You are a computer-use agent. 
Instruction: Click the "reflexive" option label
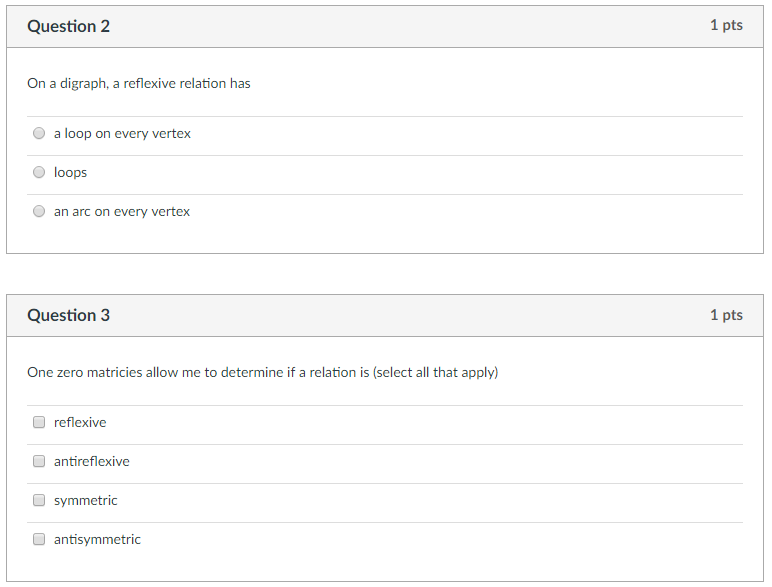tap(80, 422)
